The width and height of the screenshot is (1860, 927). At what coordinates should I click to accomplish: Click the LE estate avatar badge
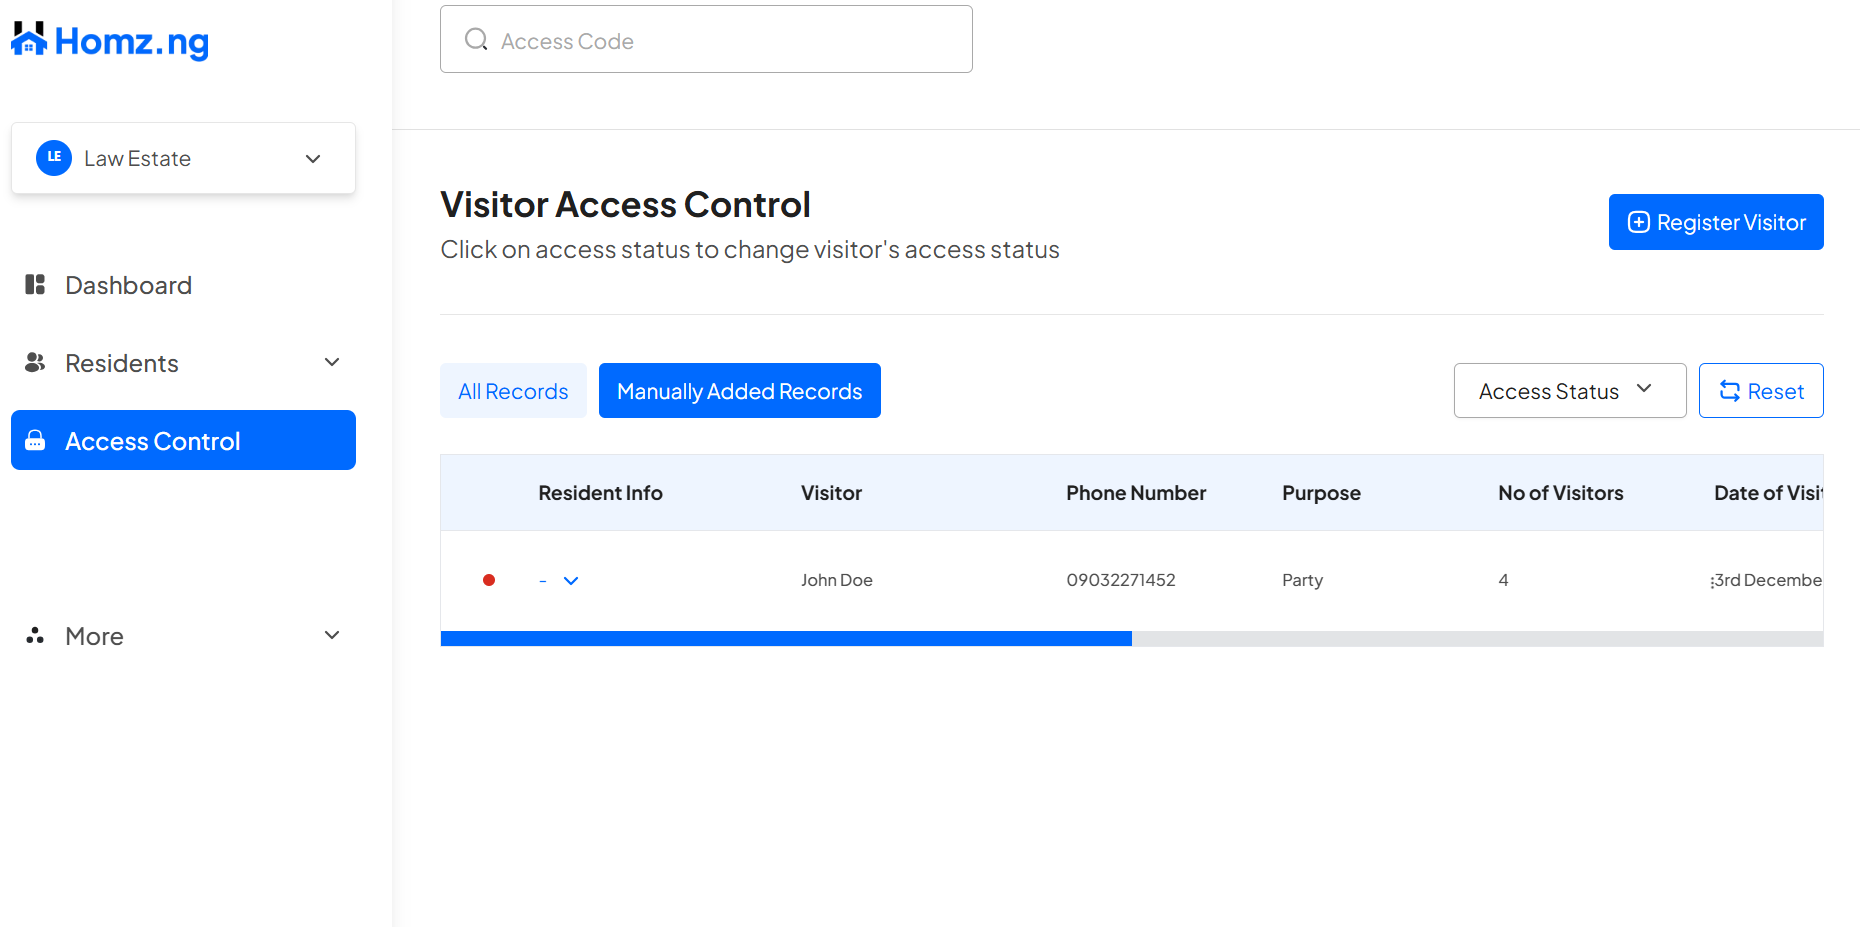54,157
